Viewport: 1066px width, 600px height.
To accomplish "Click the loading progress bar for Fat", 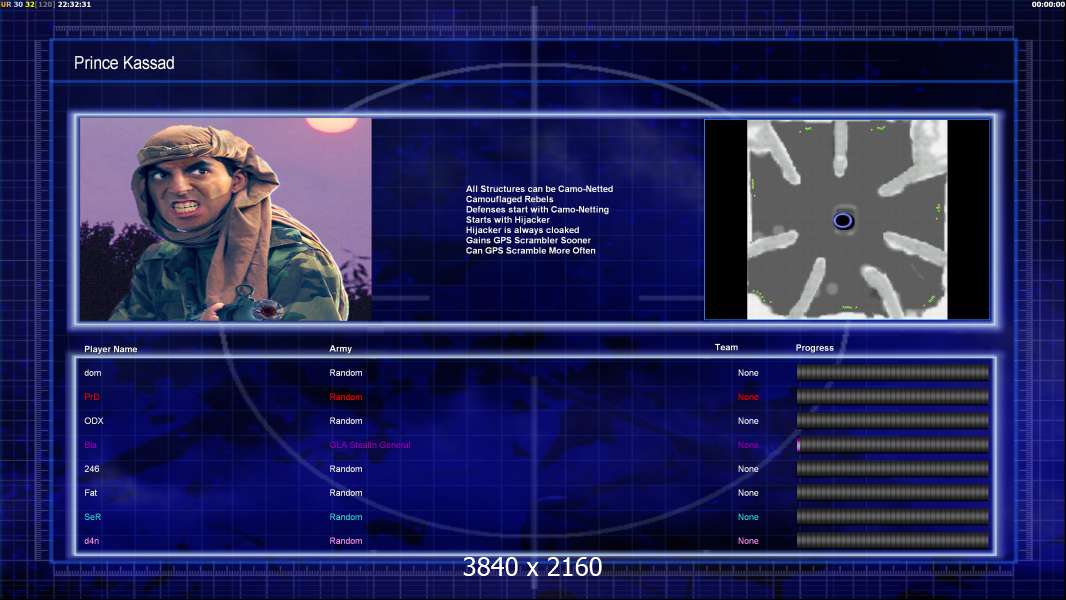I will coord(893,492).
